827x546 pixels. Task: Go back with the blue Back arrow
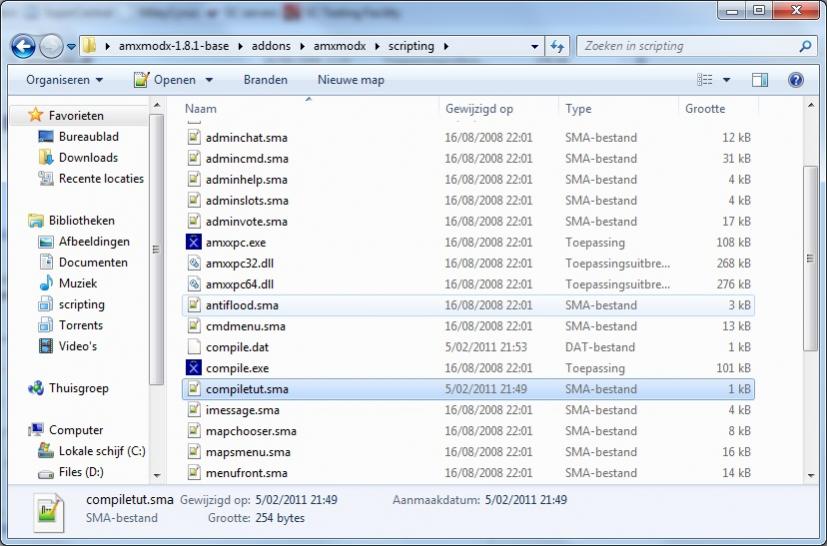click(x=23, y=46)
